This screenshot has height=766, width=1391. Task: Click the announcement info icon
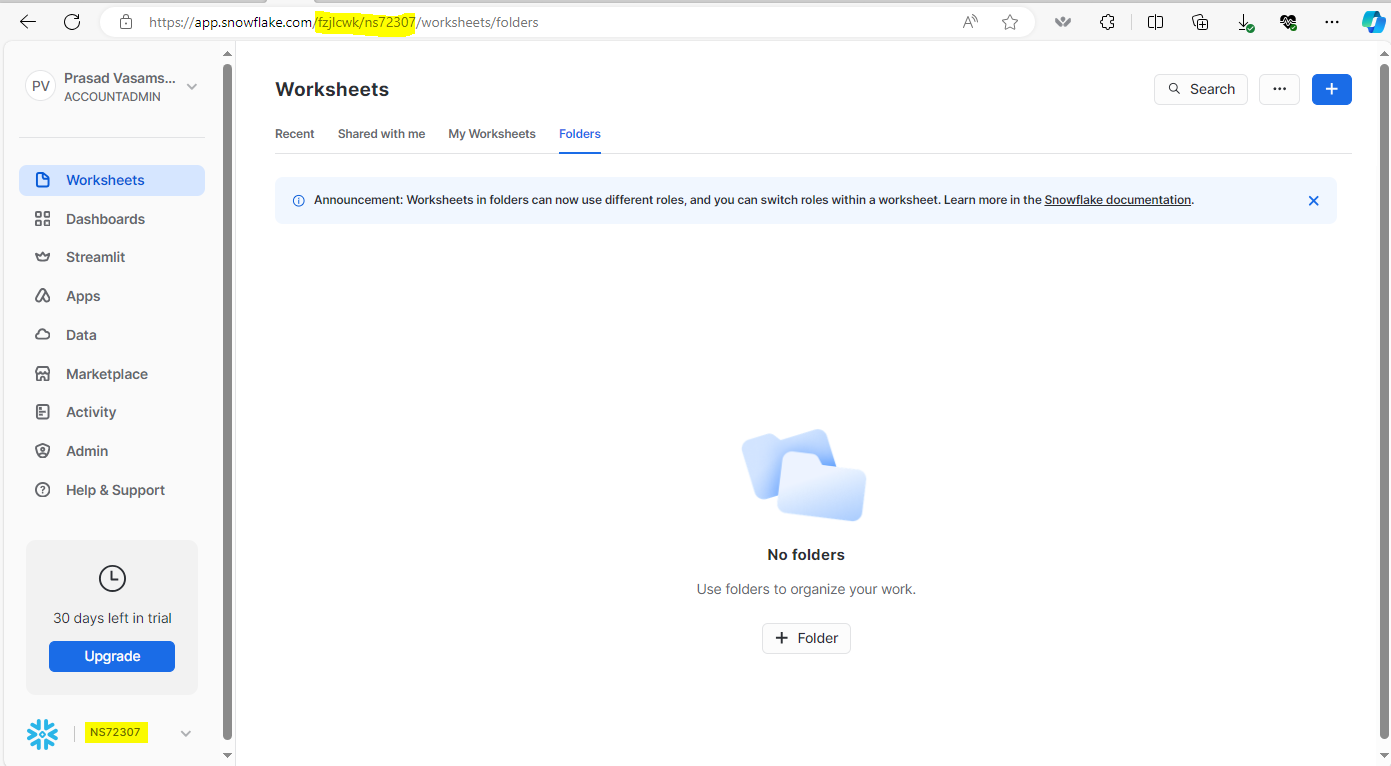coord(298,201)
